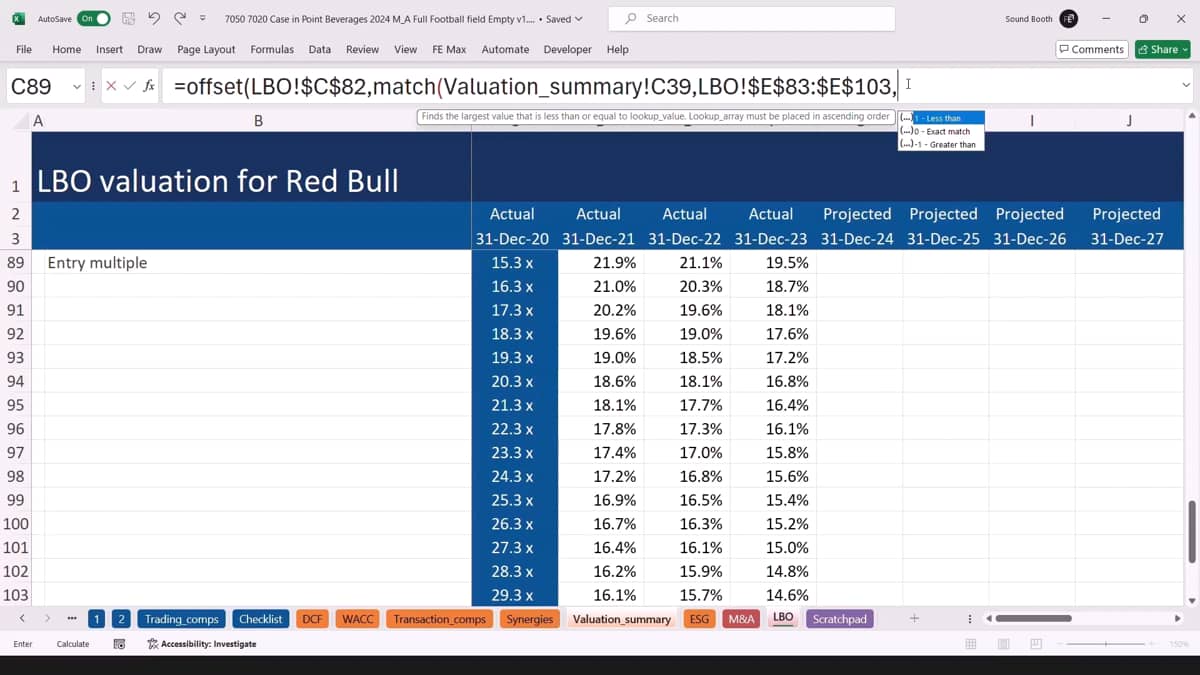
Task: Switch to sheet tab '2'
Action: point(120,619)
